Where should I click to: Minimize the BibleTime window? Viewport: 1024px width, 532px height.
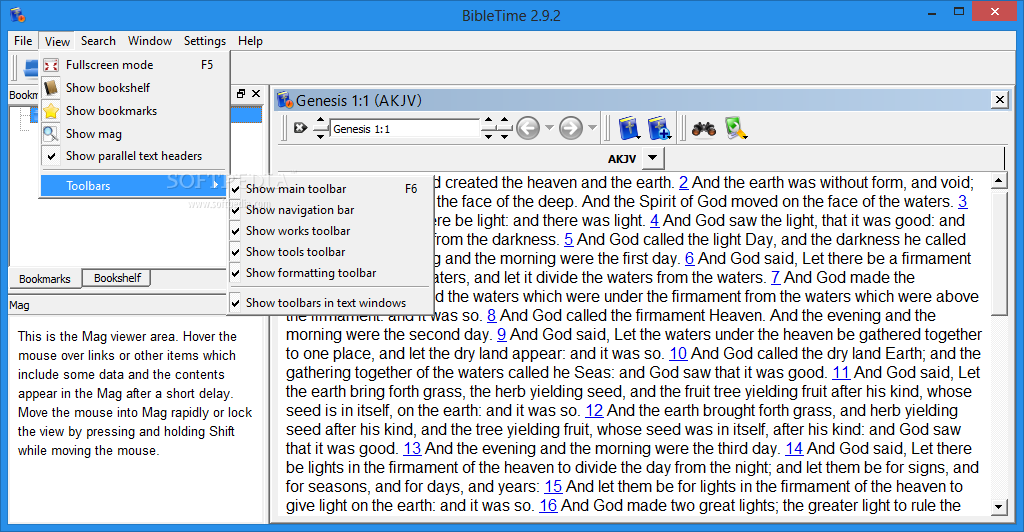pyautogui.click(x=930, y=12)
